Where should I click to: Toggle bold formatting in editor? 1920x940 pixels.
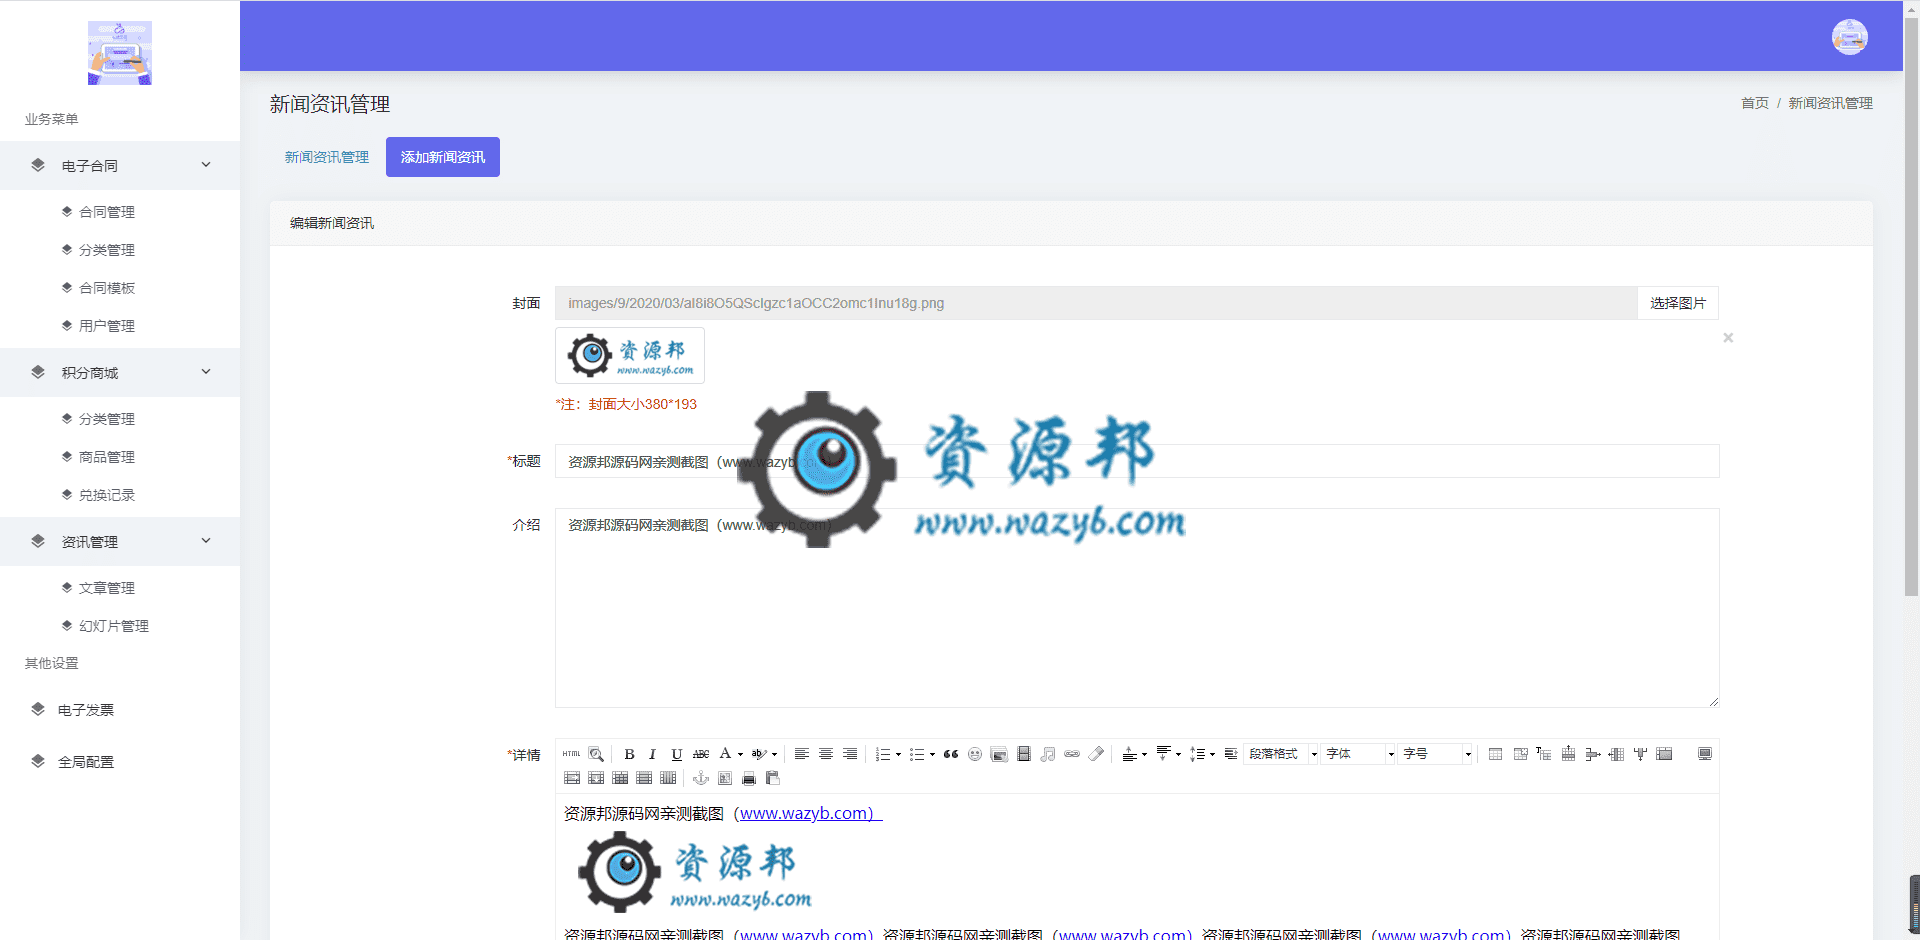(x=629, y=754)
